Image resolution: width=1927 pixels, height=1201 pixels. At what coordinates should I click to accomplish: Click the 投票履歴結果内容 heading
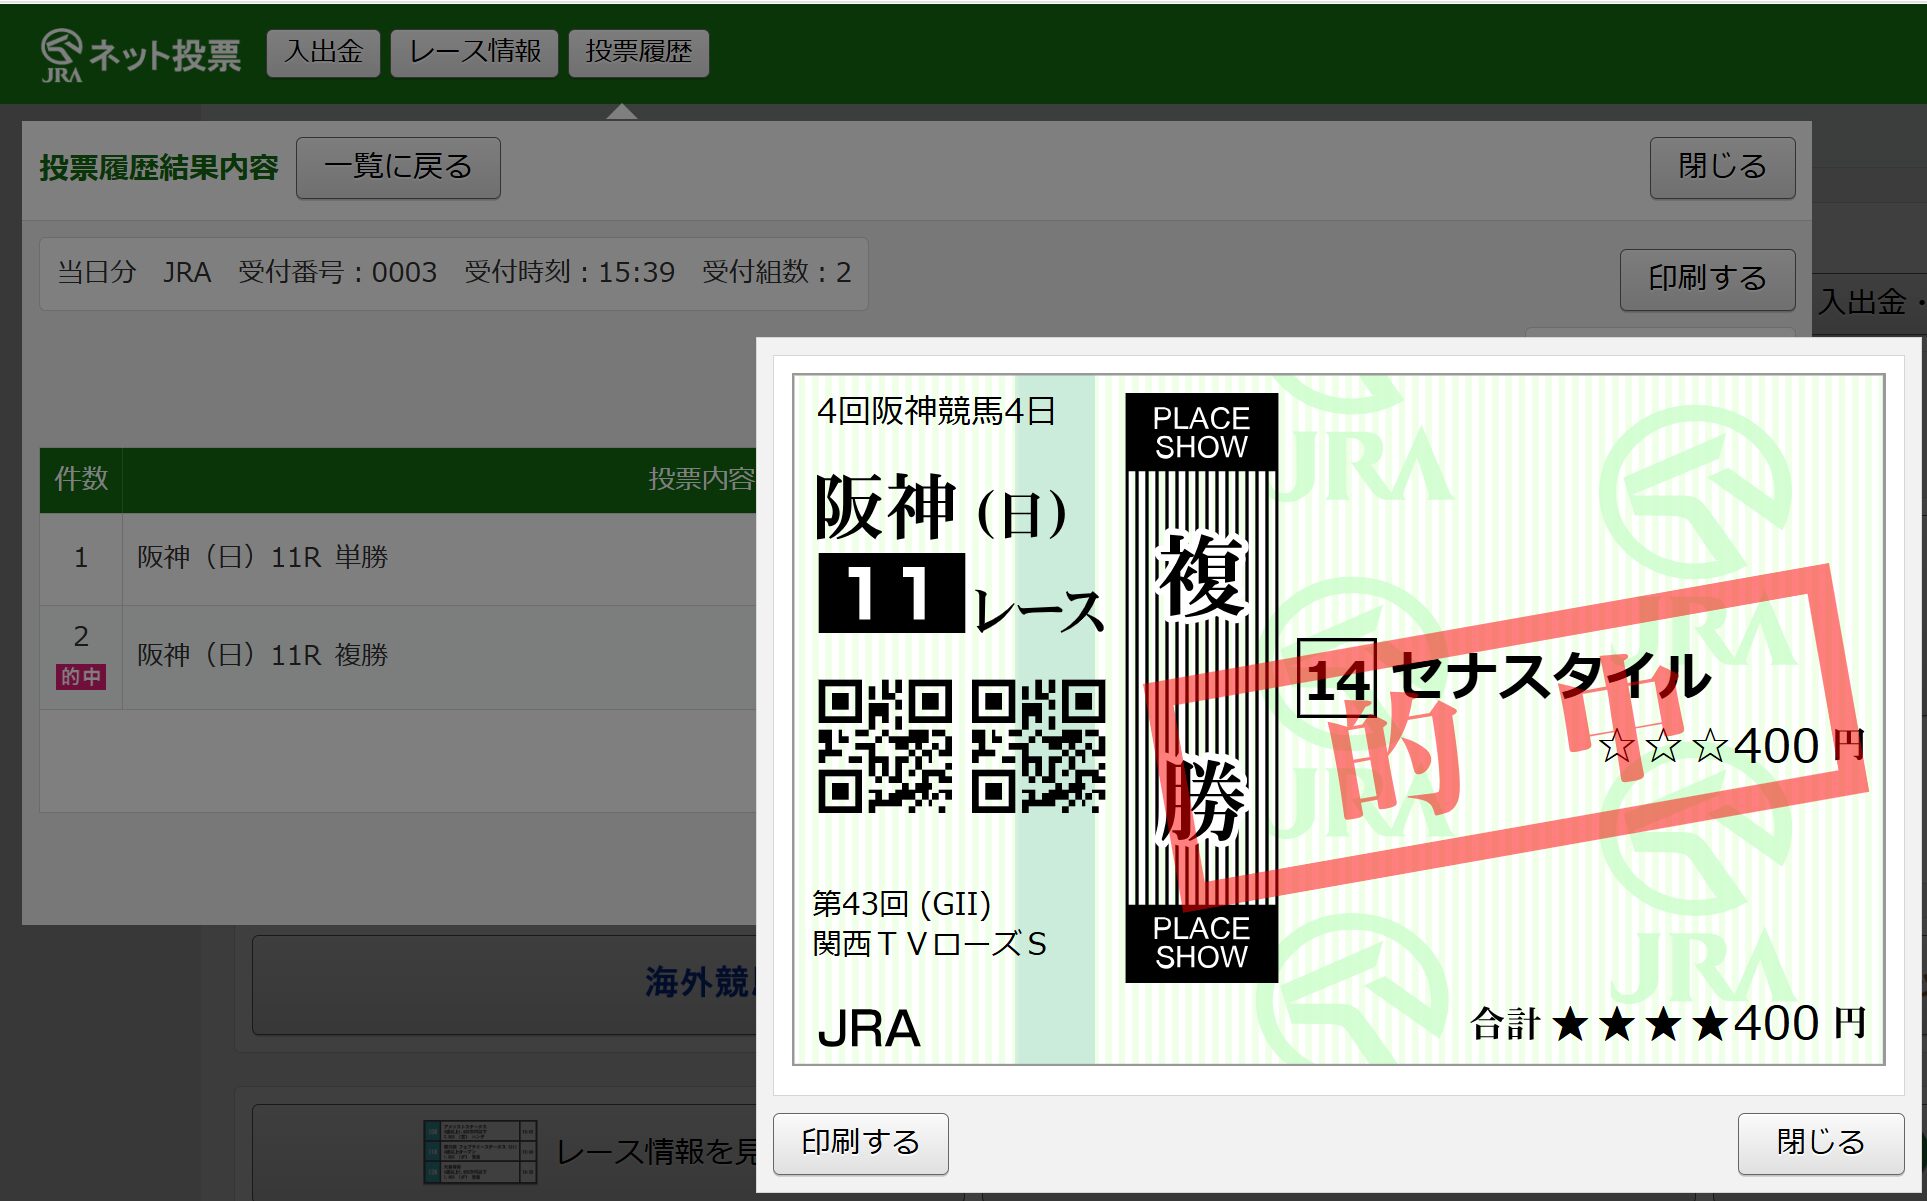159,167
